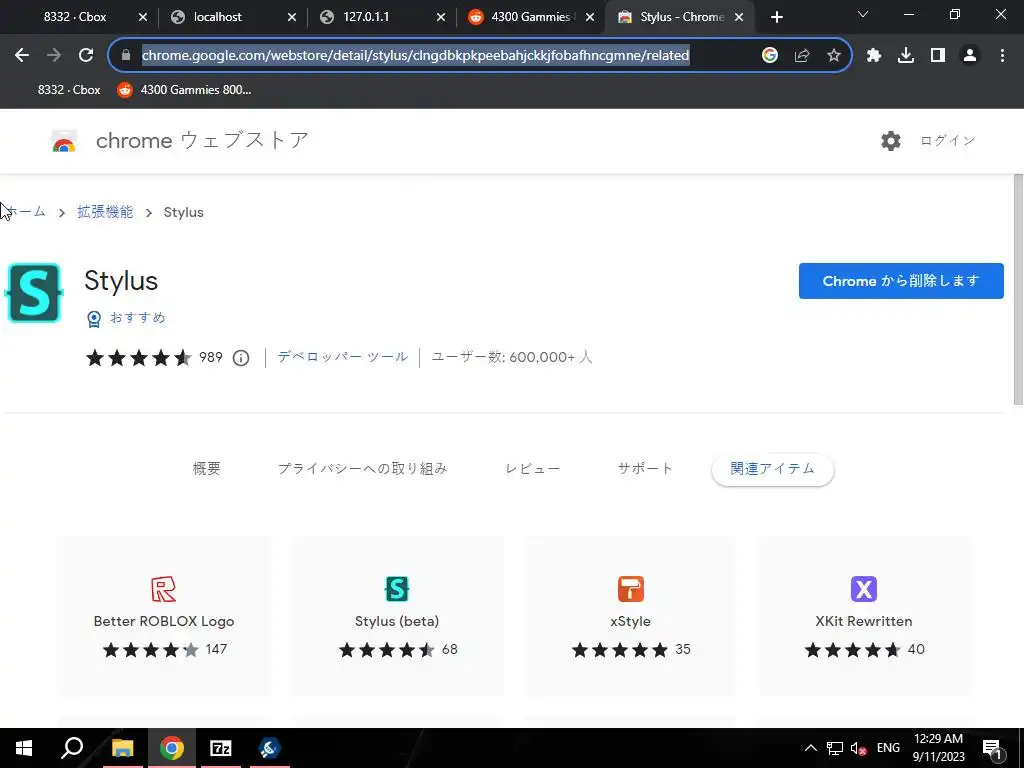Select the 概要 overview tab
Image resolution: width=1024 pixels, height=768 pixels.
pos(206,469)
